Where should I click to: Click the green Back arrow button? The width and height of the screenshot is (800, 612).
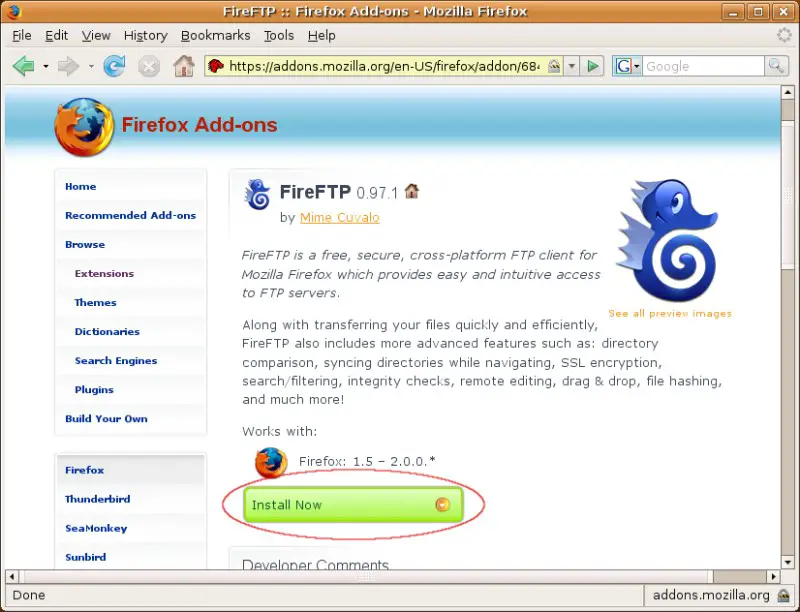coord(23,66)
